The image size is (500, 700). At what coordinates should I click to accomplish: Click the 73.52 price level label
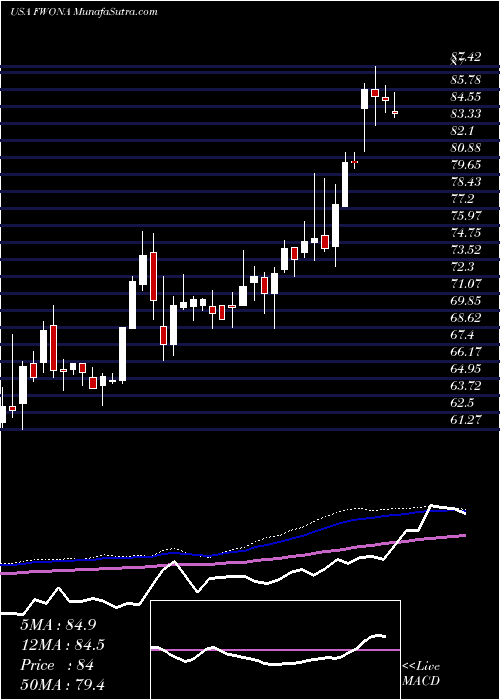tap(466, 250)
